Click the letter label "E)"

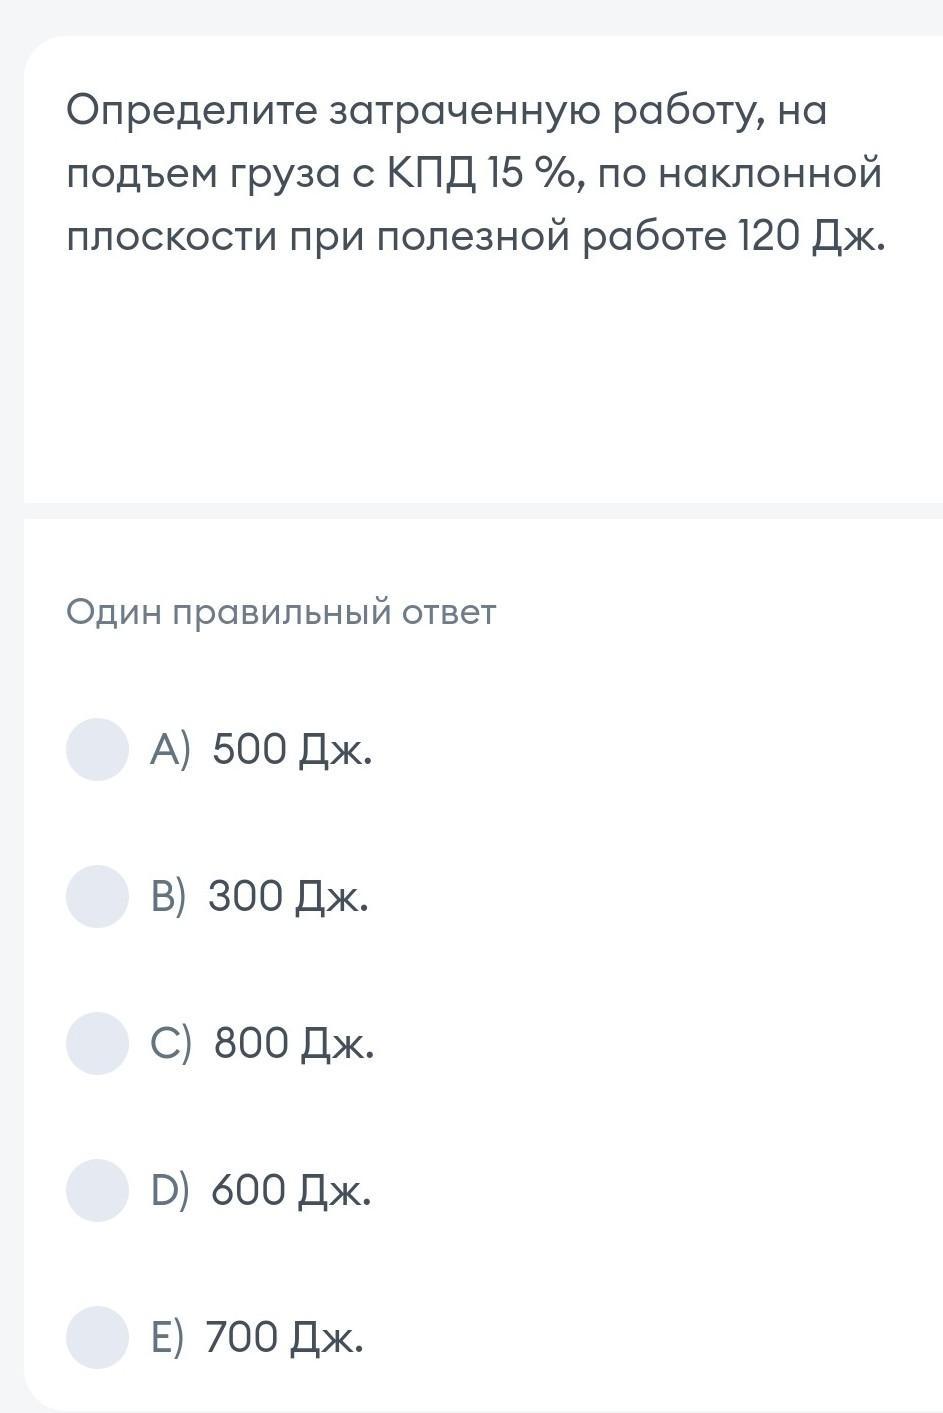click(x=167, y=1337)
